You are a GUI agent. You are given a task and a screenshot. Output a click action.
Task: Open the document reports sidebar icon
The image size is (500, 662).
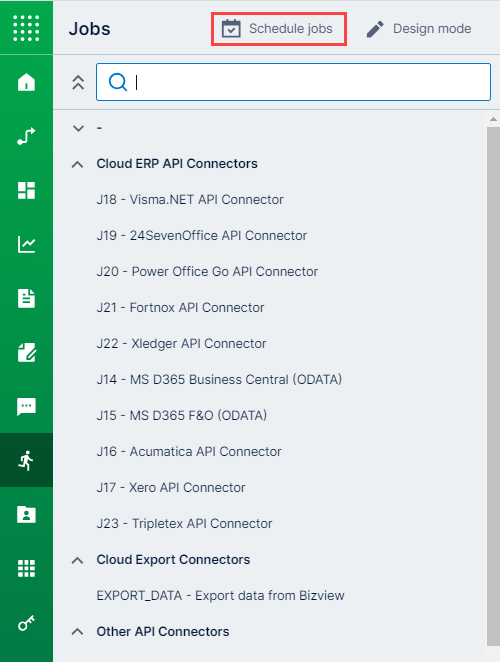click(26, 298)
